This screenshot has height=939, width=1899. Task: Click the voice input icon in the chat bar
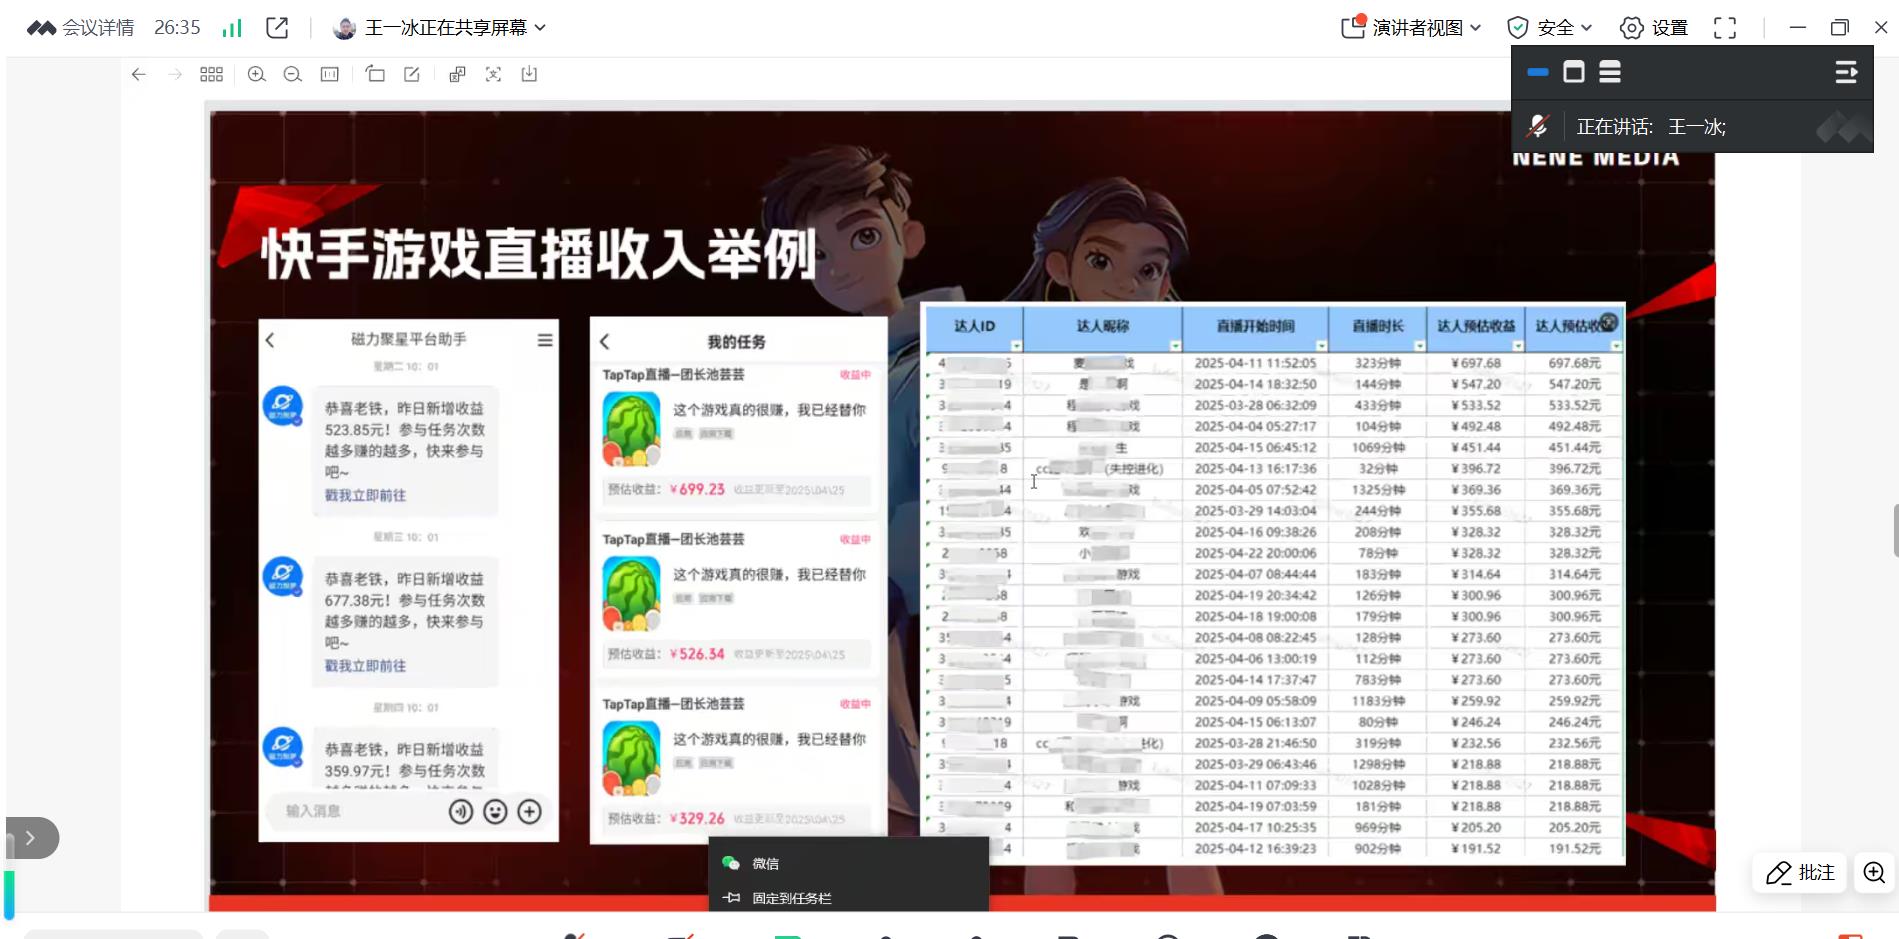(461, 812)
